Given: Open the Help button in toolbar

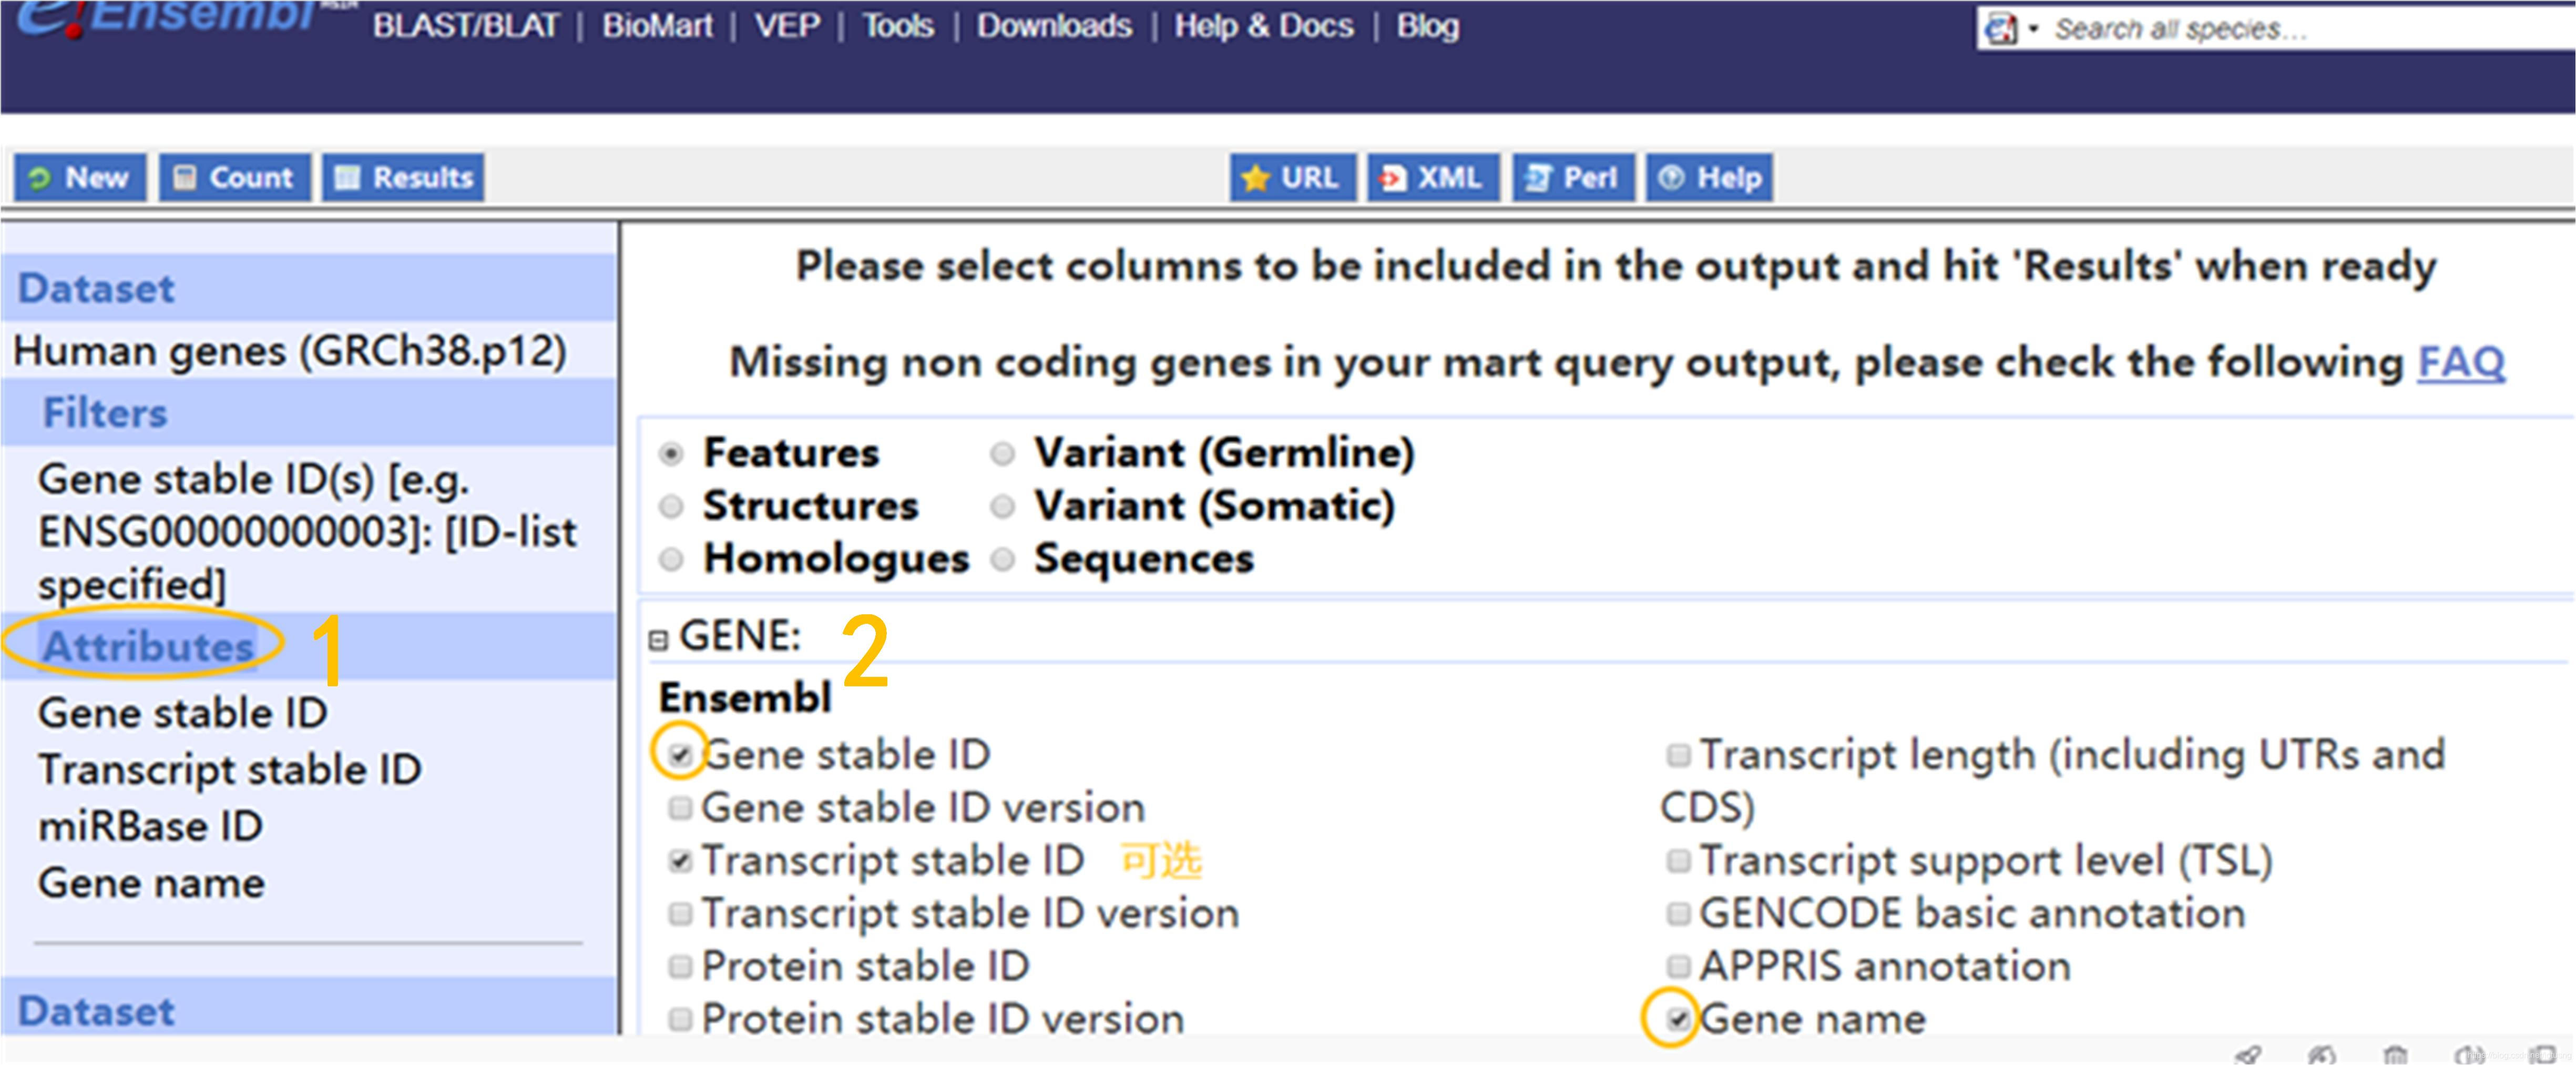Looking at the screenshot, I should pyautogui.click(x=1709, y=178).
